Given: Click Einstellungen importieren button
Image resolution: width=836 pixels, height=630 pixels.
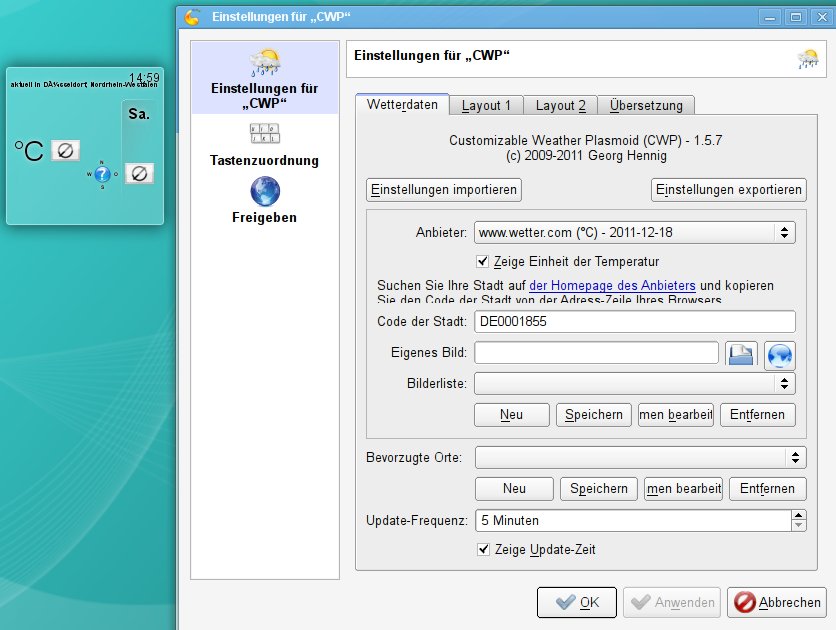Looking at the screenshot, I should click(x=444, y=190).
